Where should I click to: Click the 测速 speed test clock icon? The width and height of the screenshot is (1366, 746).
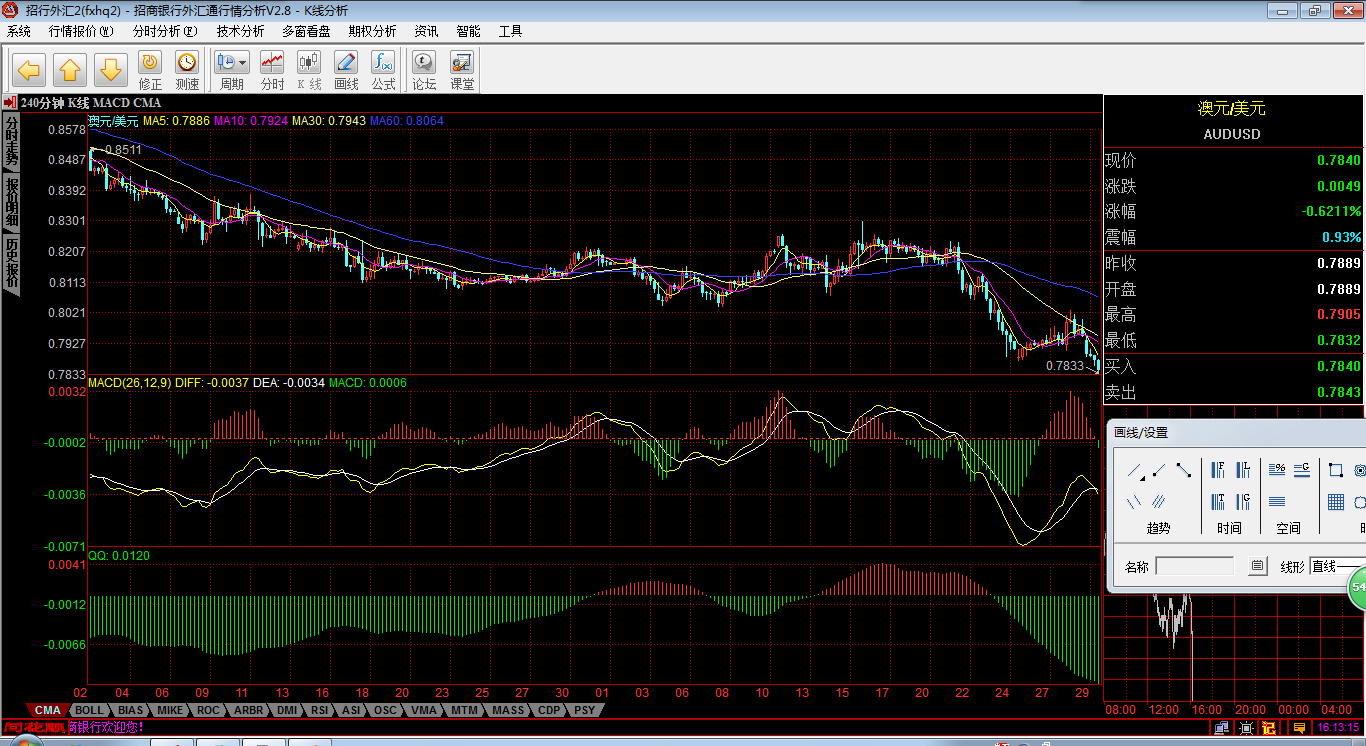pyautogui.click(x=187, y=70)
